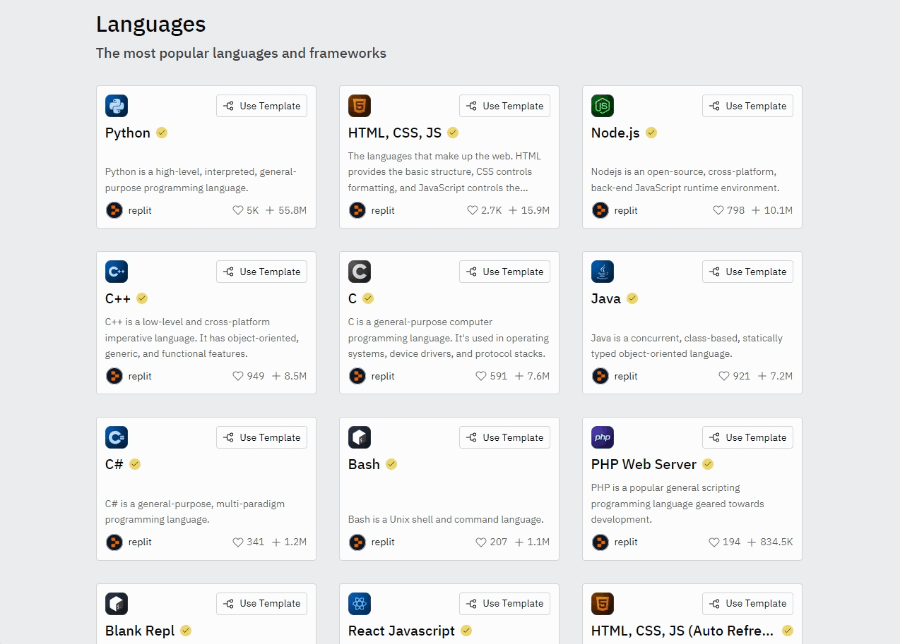This screenshot has width=900, height=644.
Task: Click the HTML5 logo on the HTML, CSS, JS card
Action: click(359, 106)
